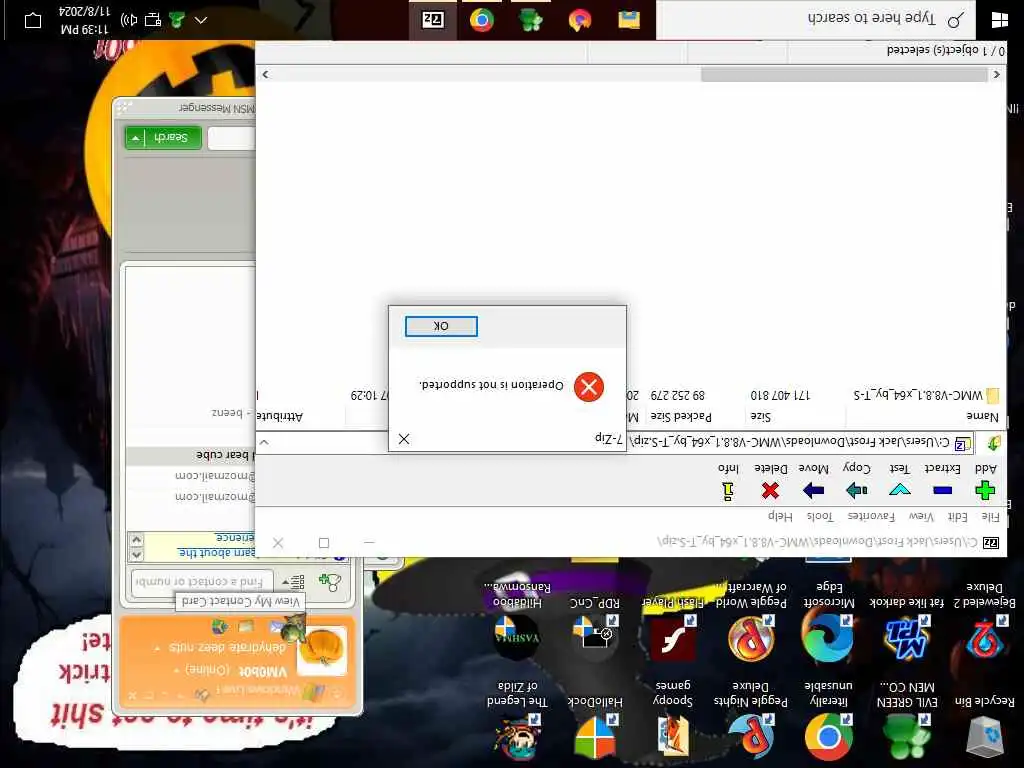Click the green plus Add icon in 7-Zip
Image resolution: width=1024 pixels, height=768 pixels.
pyautogui.click(x=985, y=490)
